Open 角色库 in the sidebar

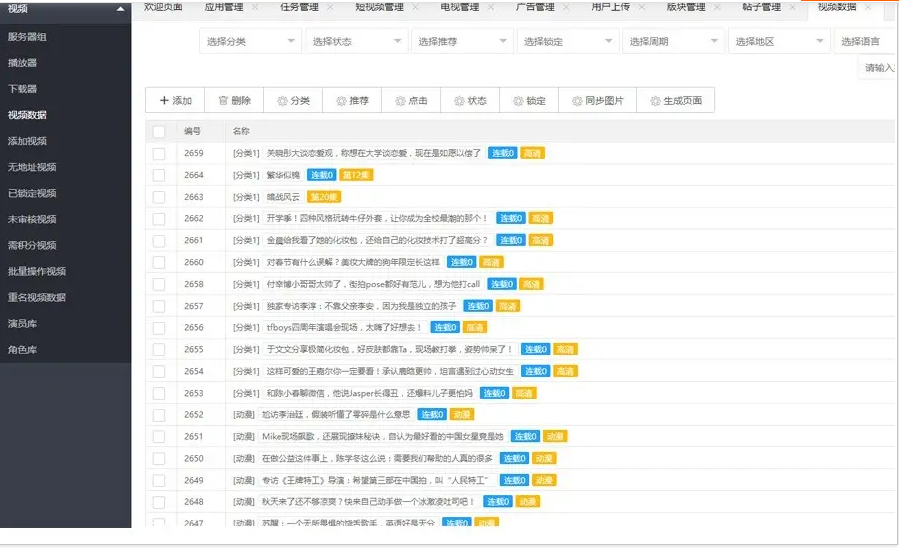pyautogui.click(x=22, y=350)
